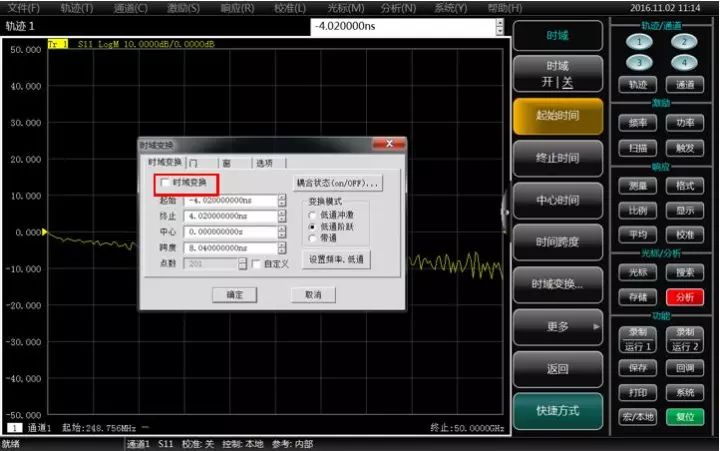Select trace button 4
The width and height of the screenshot is (720, 451).
(x=684, y=62)
